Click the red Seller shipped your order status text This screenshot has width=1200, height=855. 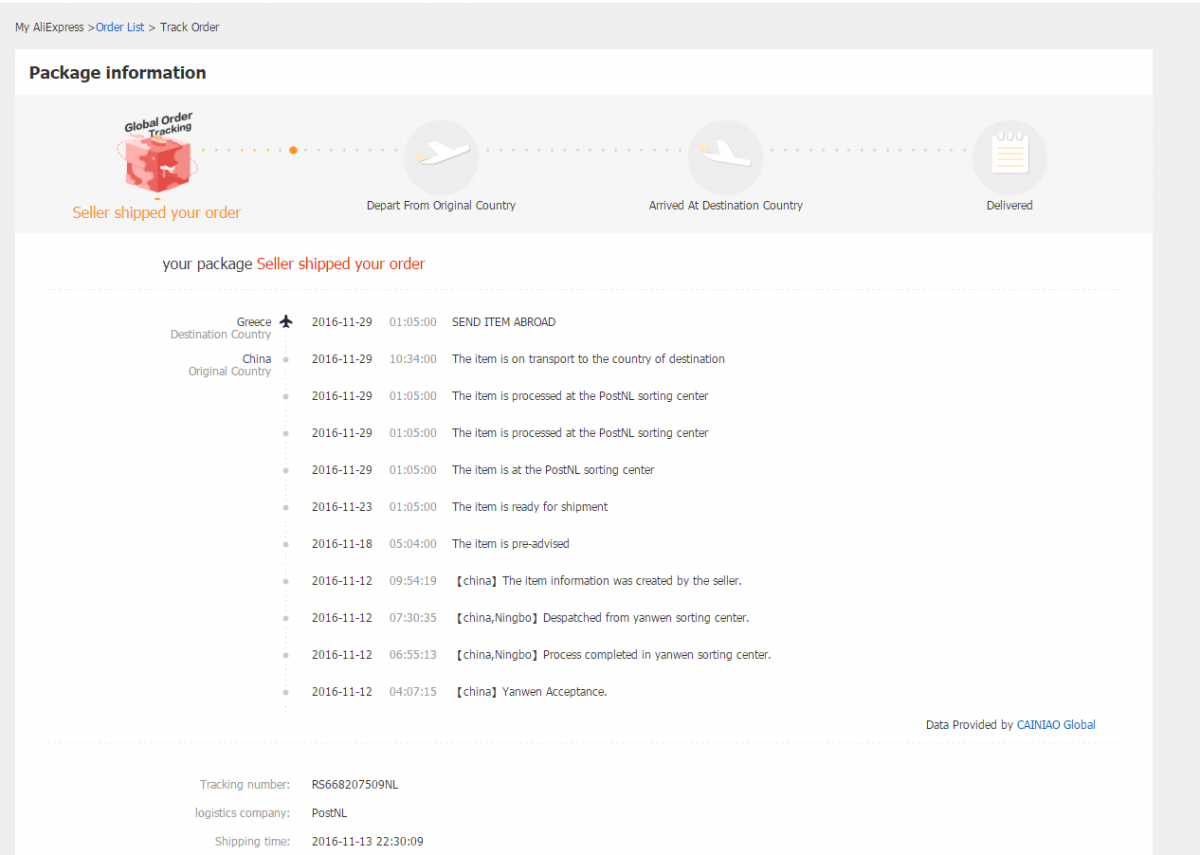(x=341, y=264)
